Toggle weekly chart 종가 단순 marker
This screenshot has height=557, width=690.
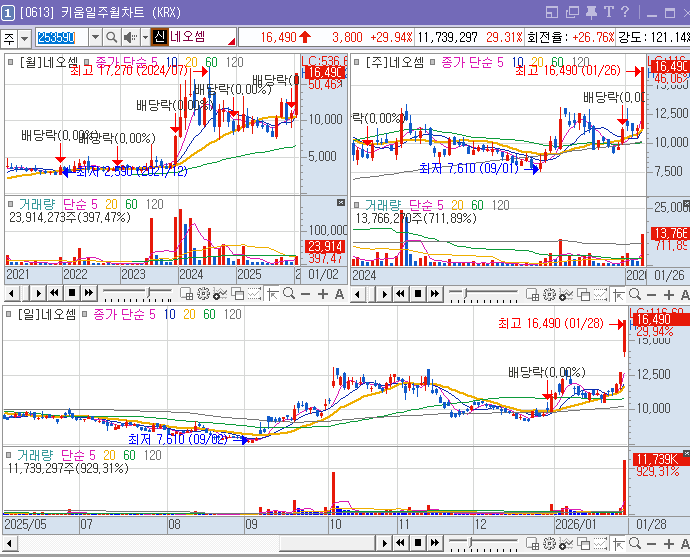[x=433, y=62]
